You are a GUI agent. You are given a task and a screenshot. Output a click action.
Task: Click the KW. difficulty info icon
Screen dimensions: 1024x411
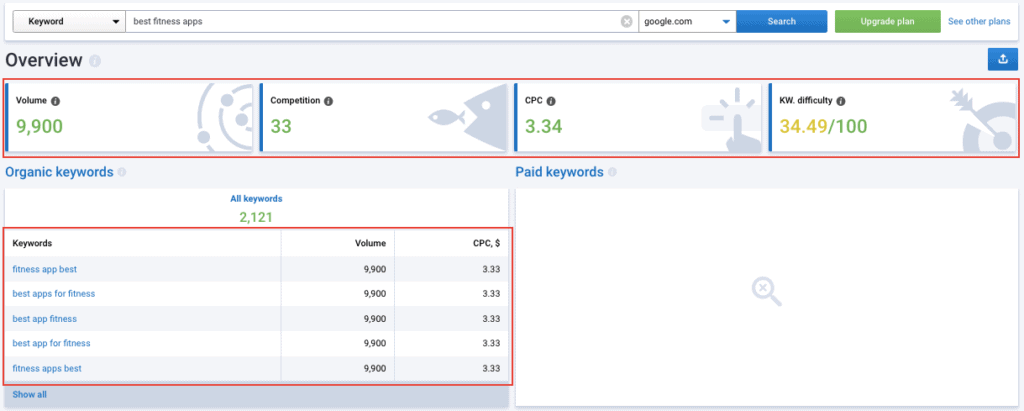841,101
